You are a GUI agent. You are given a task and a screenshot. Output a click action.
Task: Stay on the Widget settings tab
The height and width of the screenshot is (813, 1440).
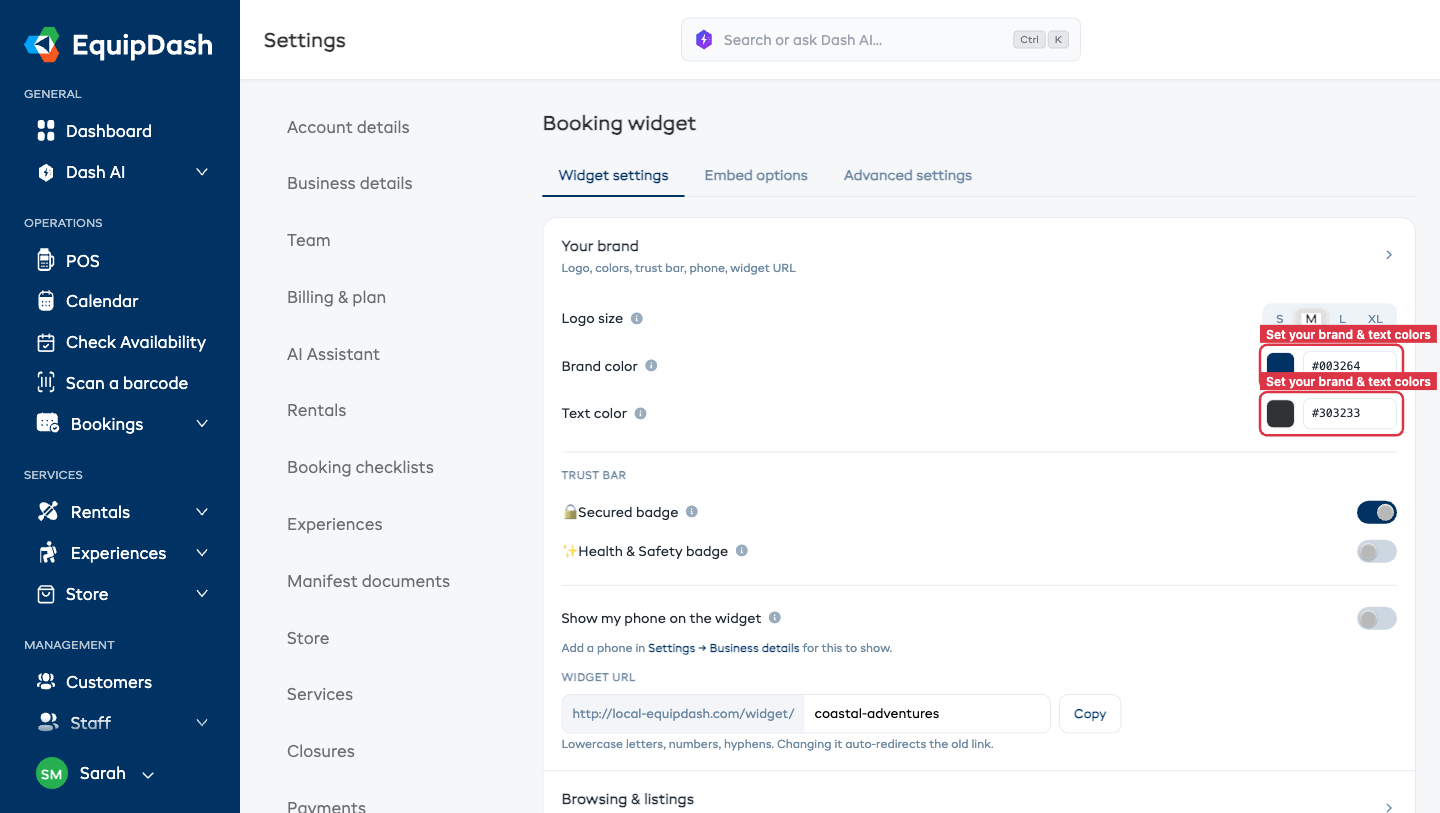614,176
